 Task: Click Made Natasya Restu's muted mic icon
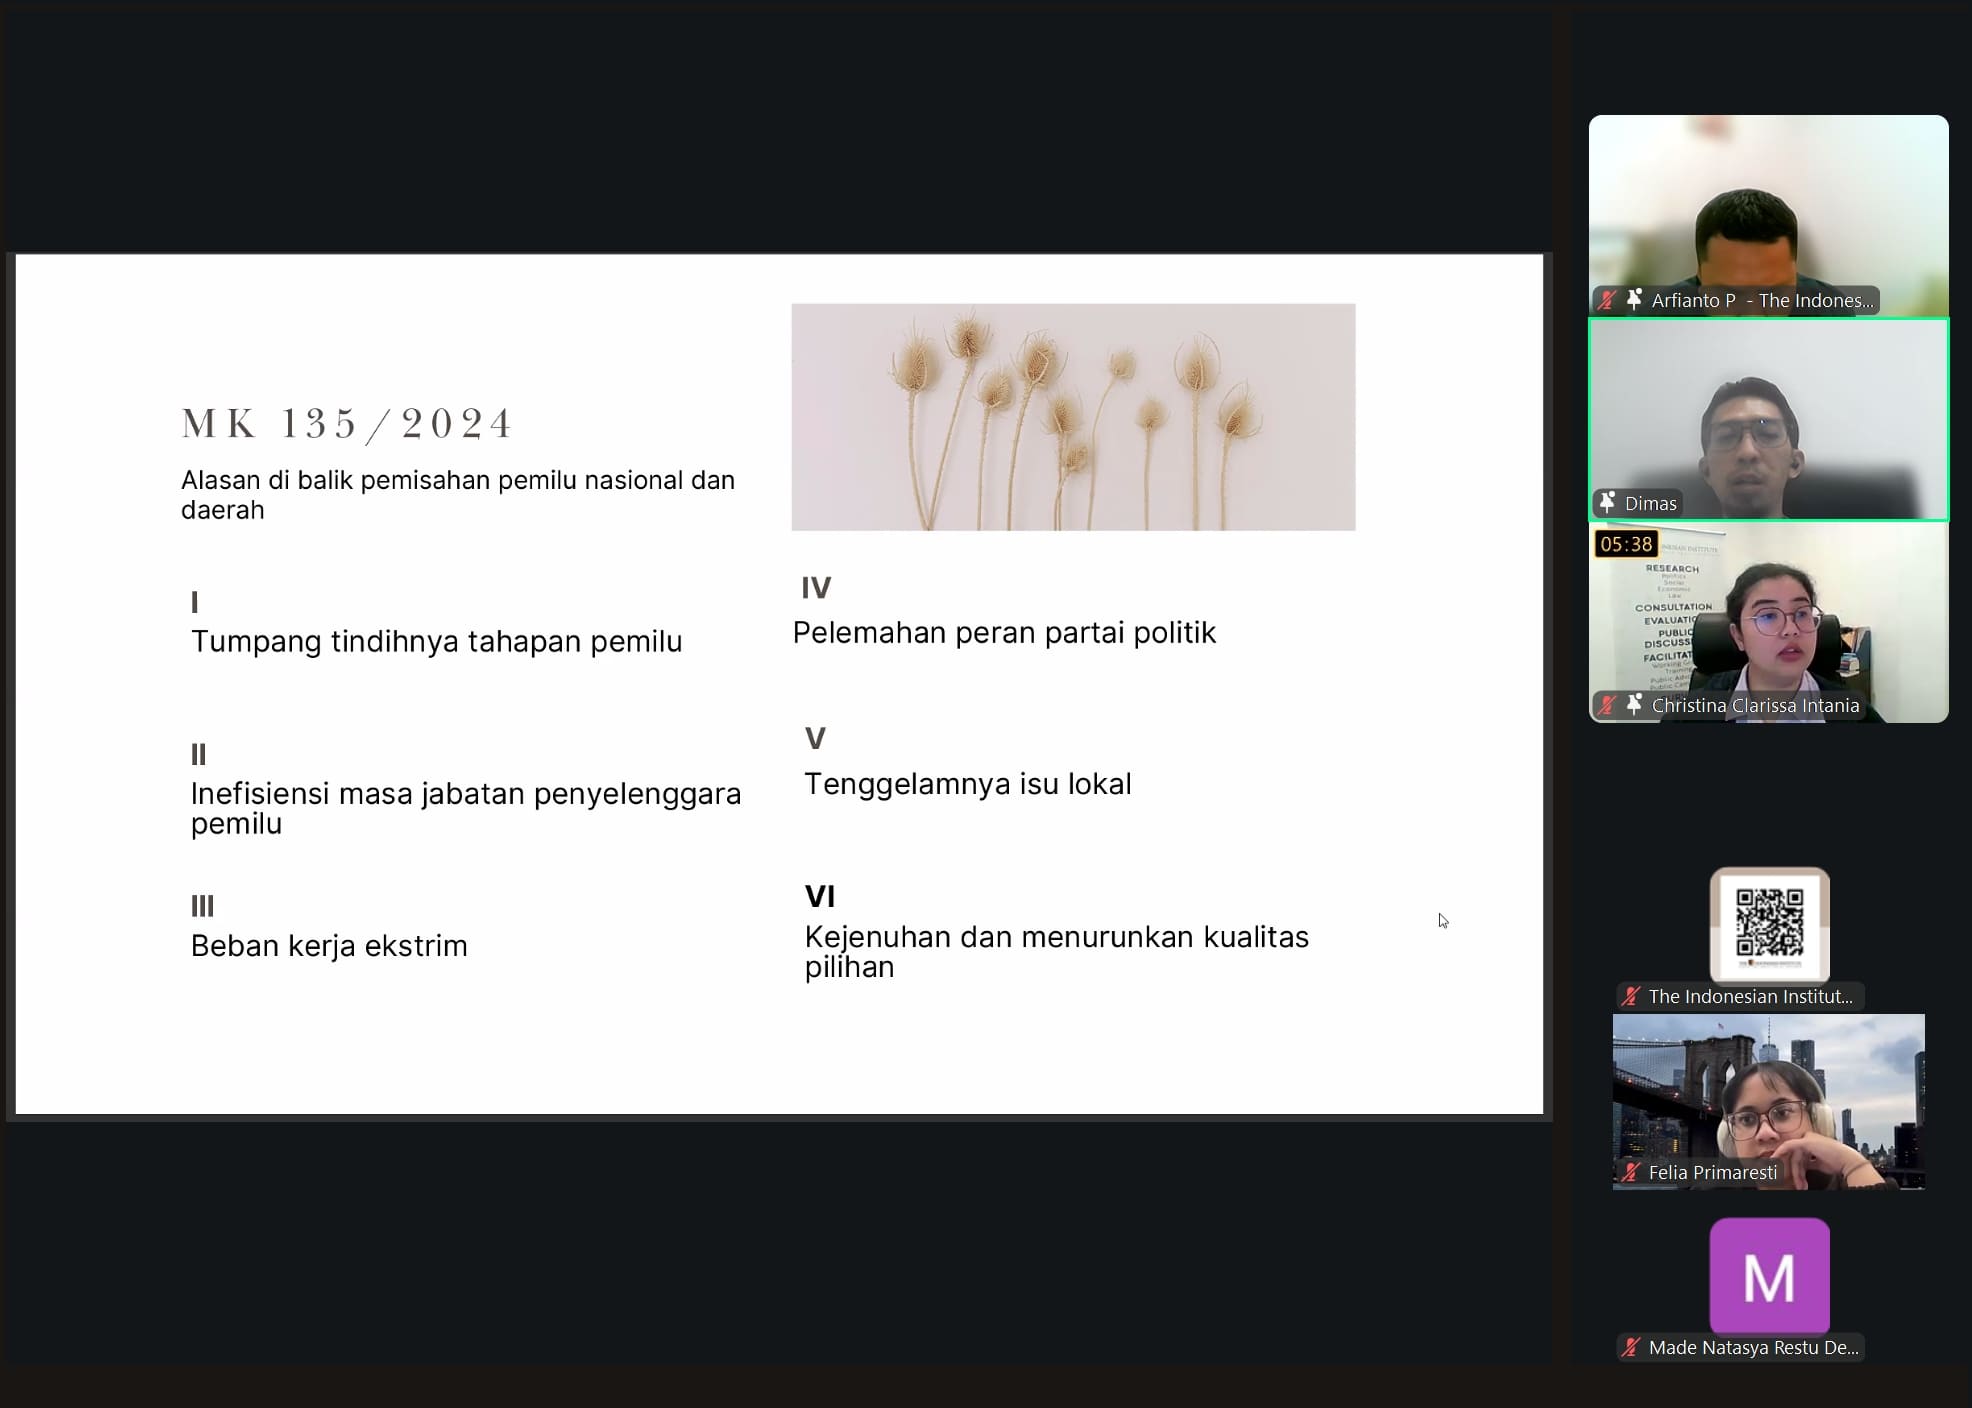click(x=1631, y=1347)
